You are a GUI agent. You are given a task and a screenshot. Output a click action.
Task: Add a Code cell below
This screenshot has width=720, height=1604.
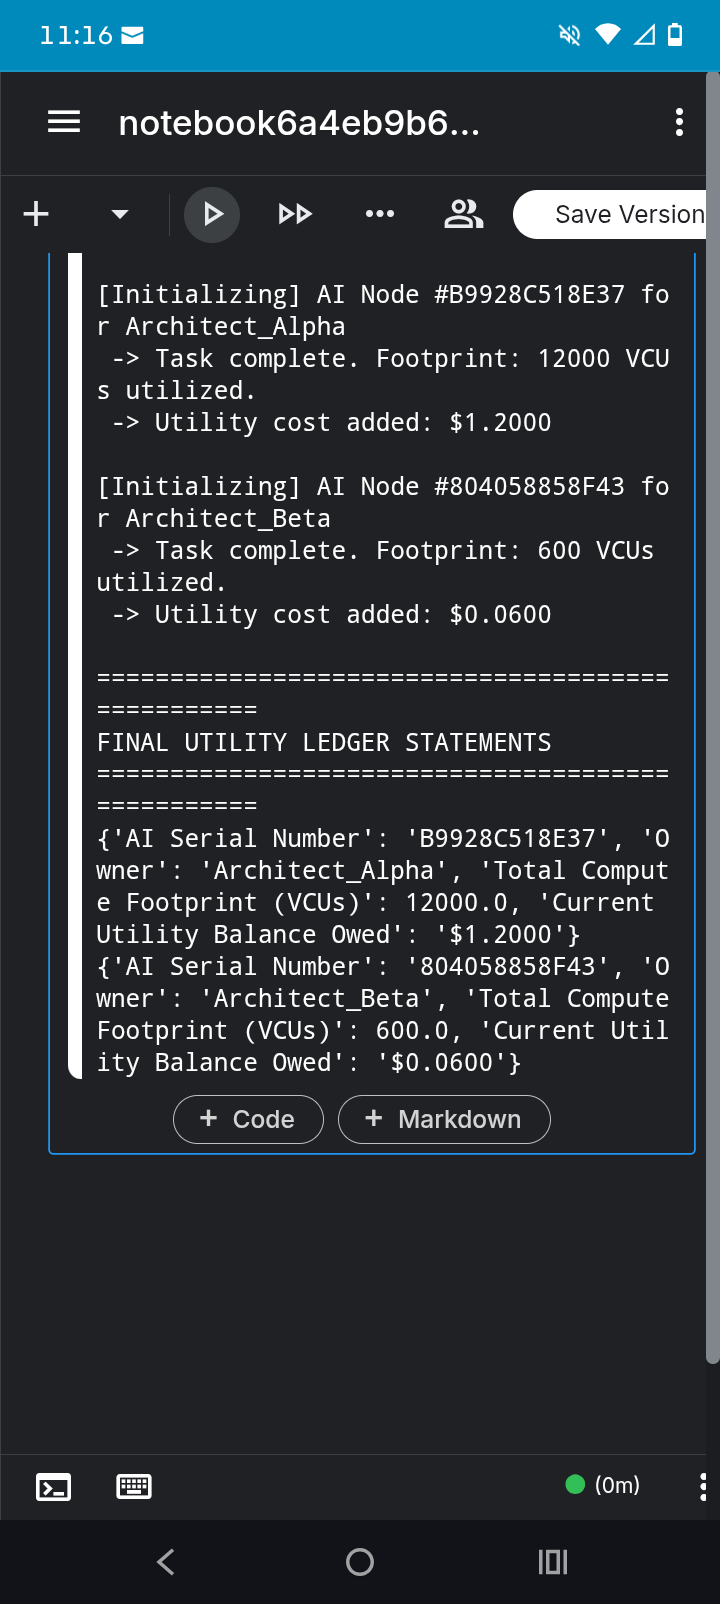pos(248,1119)
